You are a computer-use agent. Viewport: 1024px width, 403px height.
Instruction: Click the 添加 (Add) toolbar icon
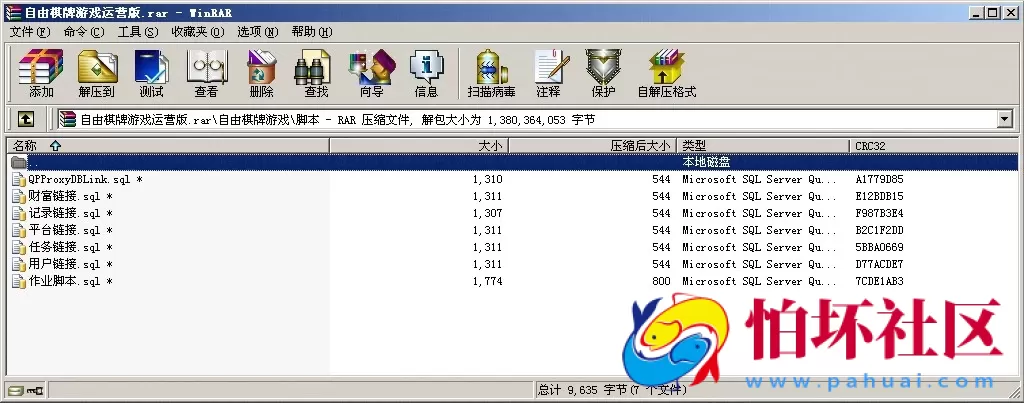click(x=41, y=73)
